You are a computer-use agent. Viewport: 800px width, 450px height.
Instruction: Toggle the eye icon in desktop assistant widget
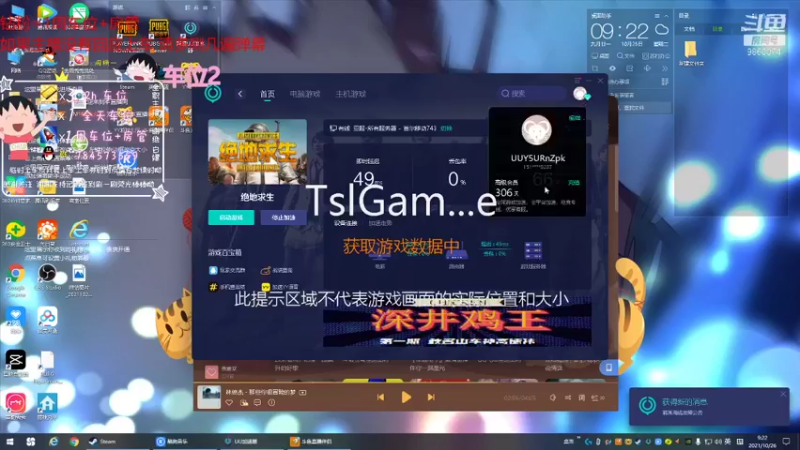click(612, 68)
